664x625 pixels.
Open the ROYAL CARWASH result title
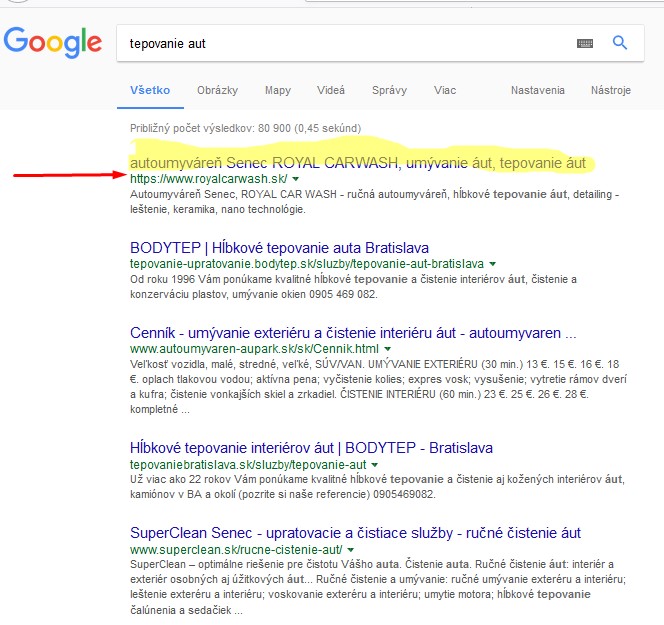[x=358, y=163]
